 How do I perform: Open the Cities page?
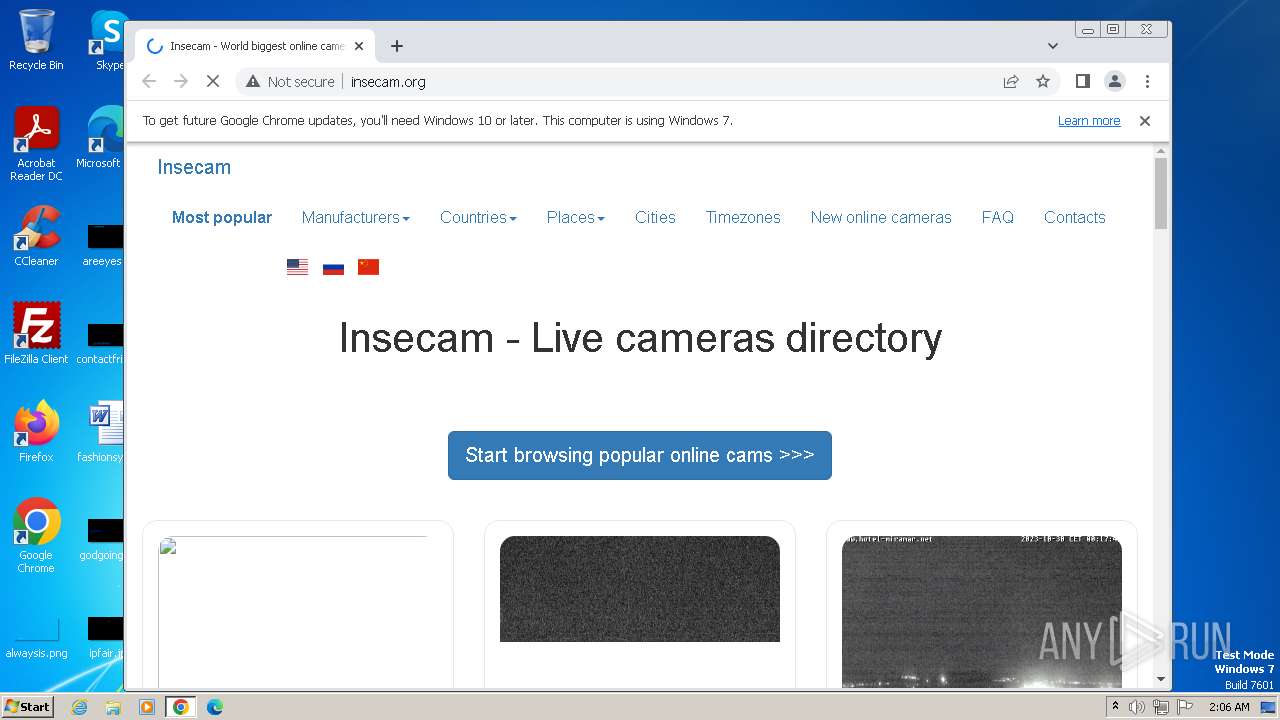655,217
